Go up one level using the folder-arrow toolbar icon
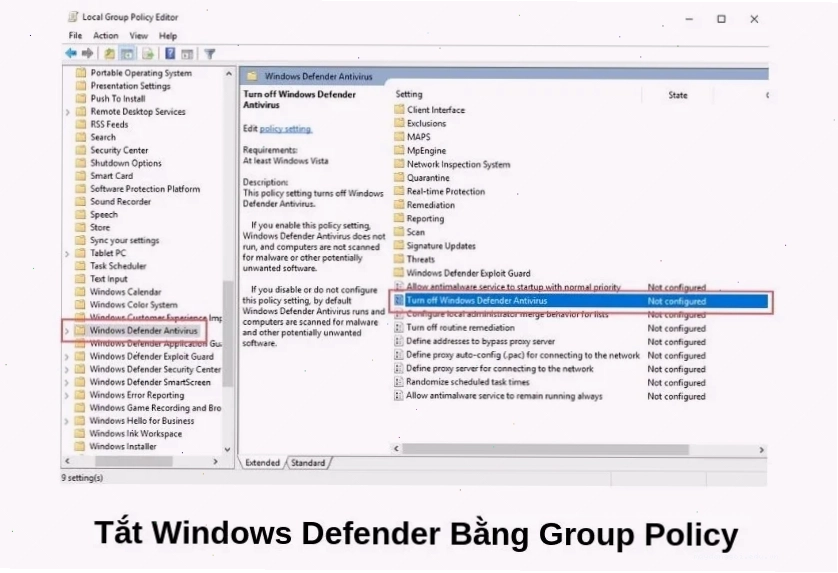This screenshot has height=573, width=838. point(109,53)
